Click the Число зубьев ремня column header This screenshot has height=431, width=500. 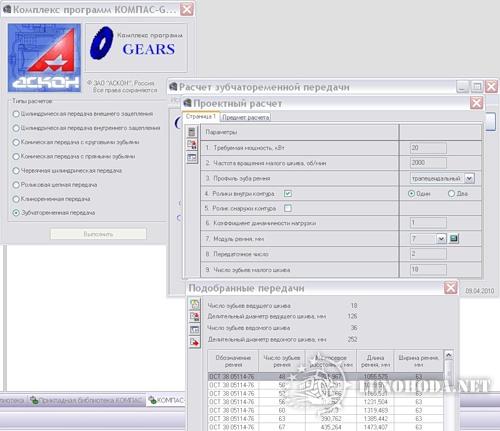click(x=282, y=361)
